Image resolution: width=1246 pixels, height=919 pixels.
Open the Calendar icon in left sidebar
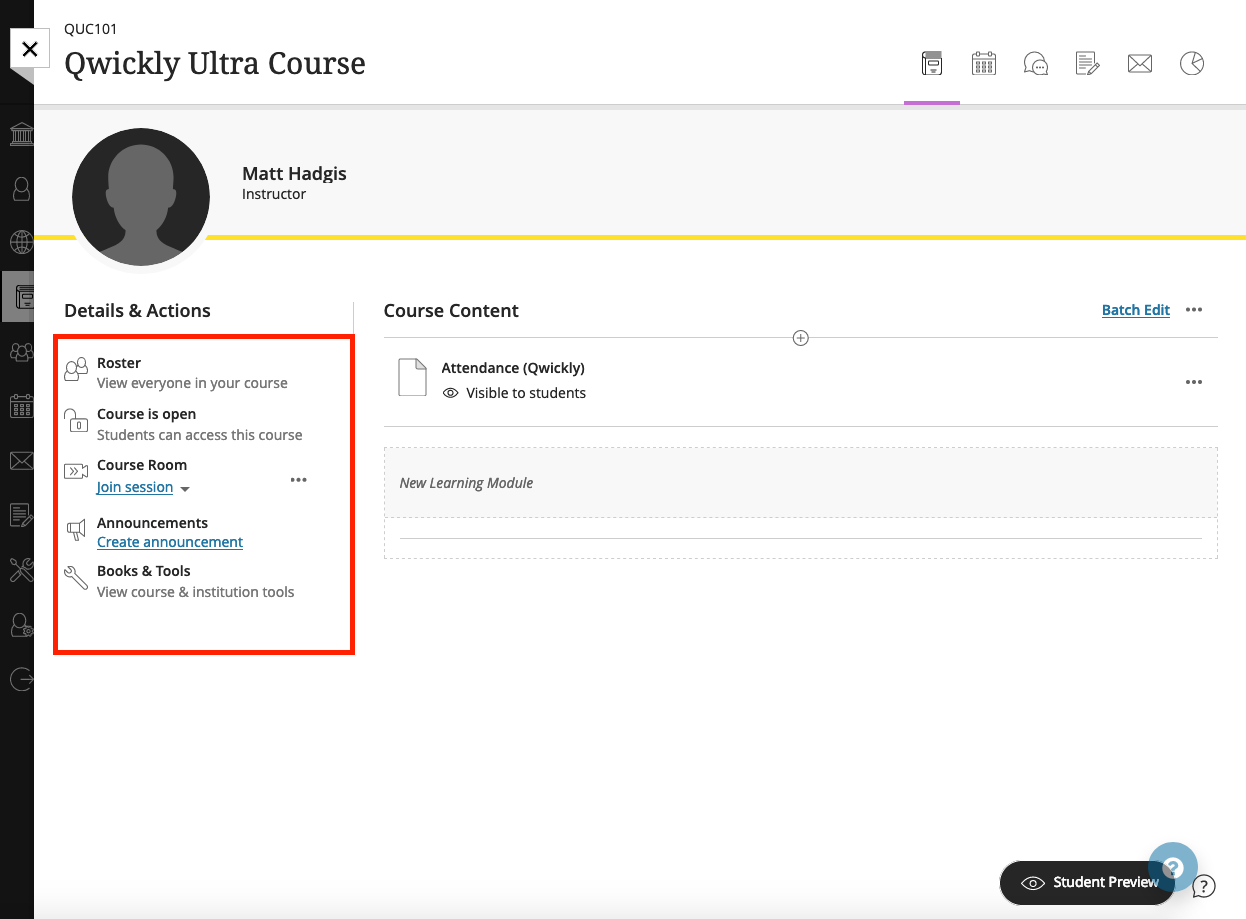21,405
